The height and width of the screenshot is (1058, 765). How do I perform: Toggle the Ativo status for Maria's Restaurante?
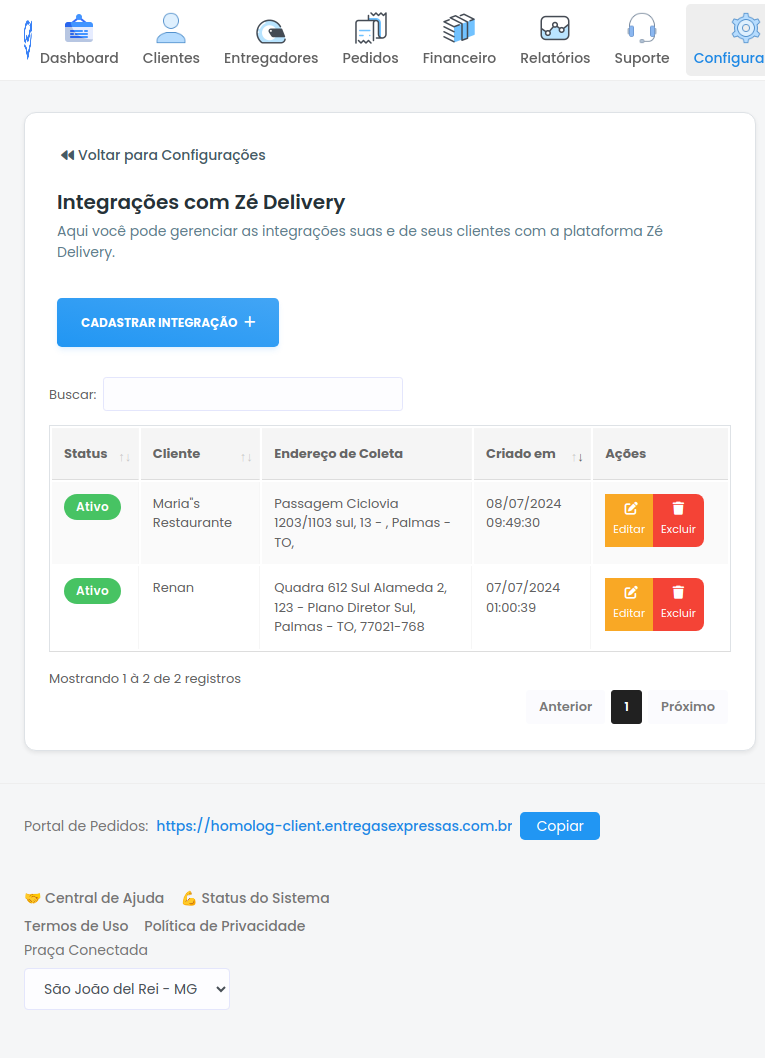pyautogui.click(x=92, y=506)
